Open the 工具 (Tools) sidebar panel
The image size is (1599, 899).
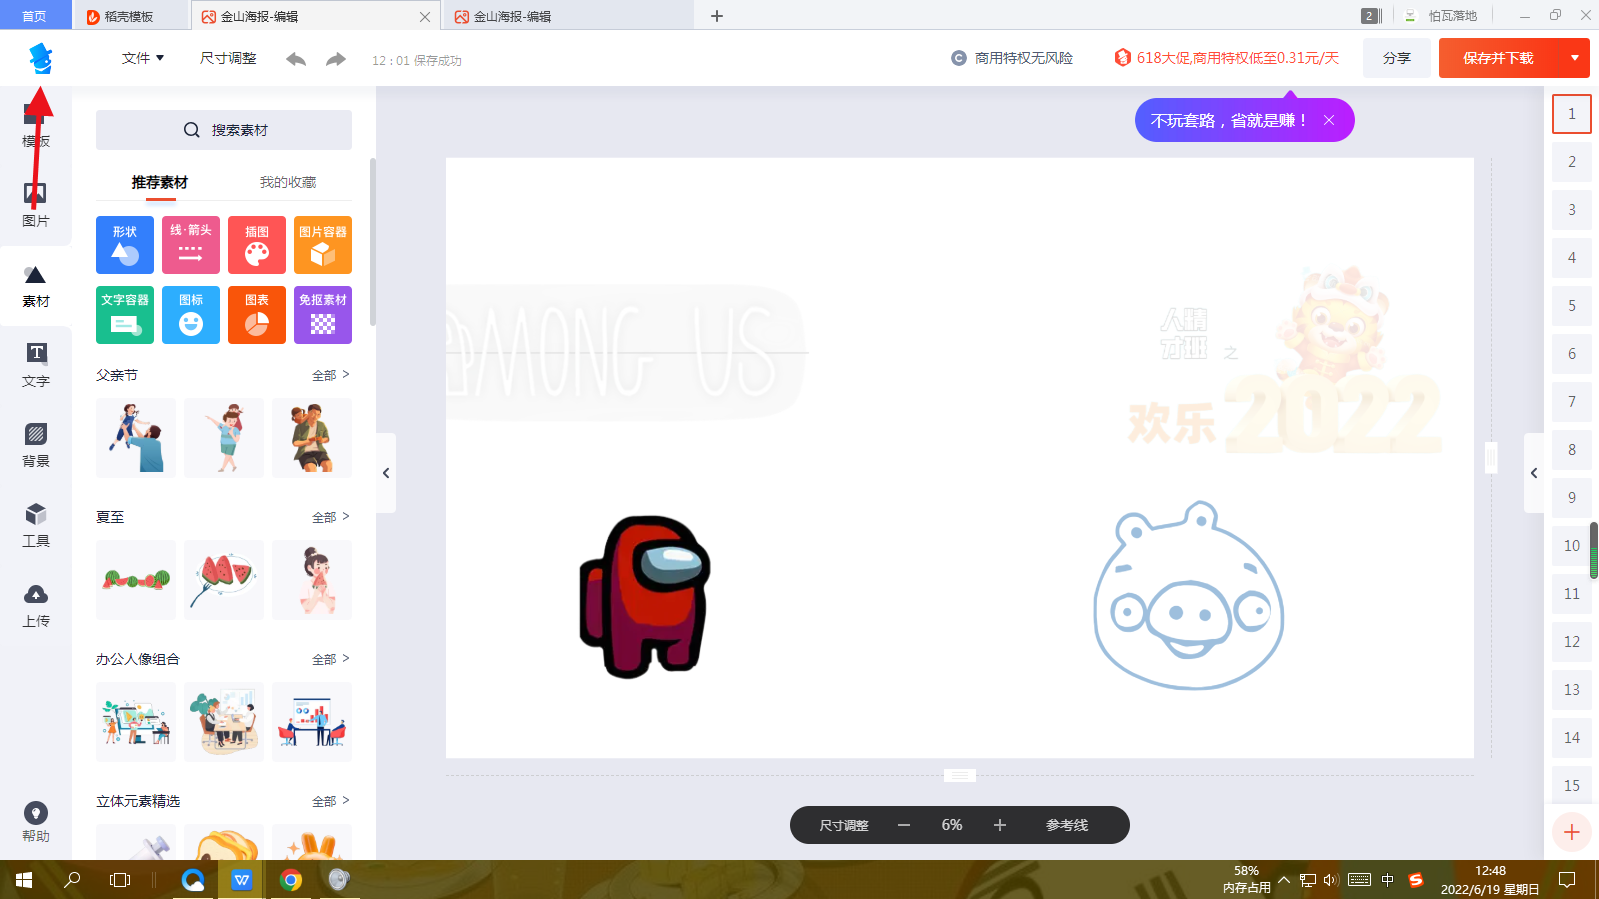[35, 525]
